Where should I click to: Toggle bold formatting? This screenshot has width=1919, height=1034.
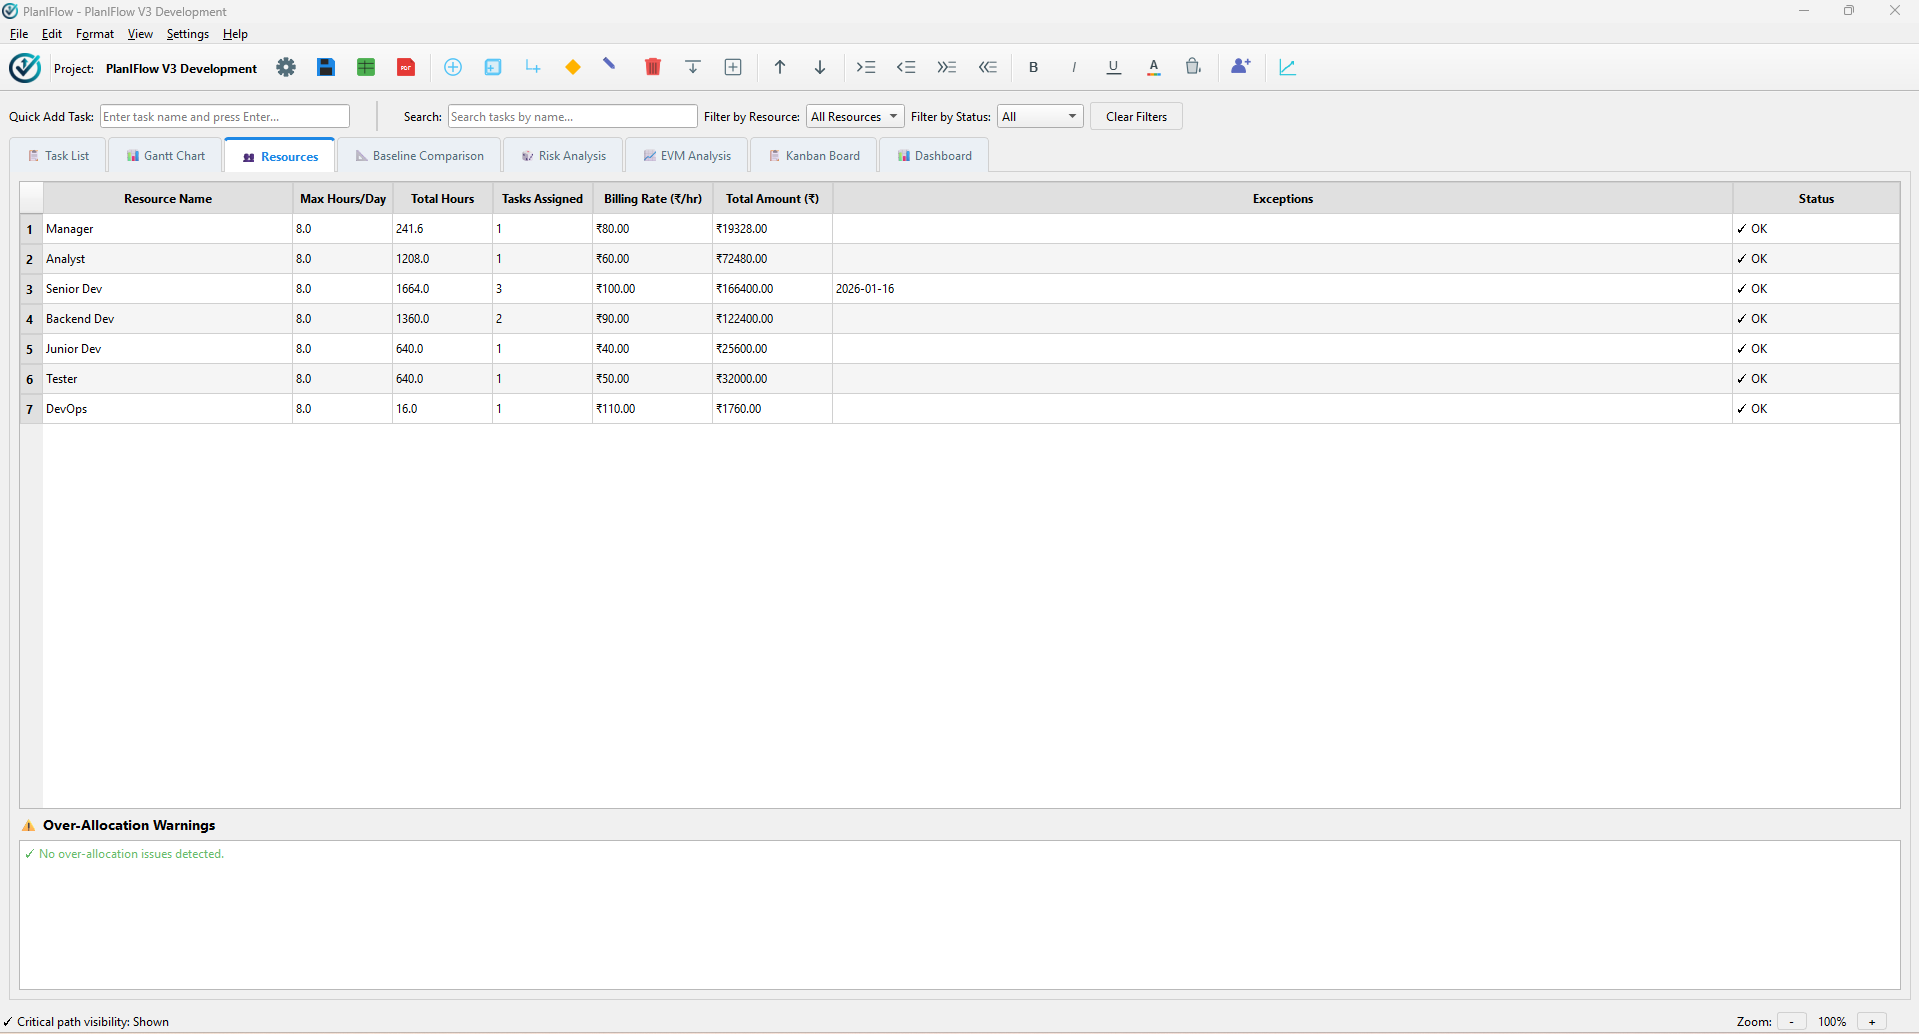coord(1034,67)
